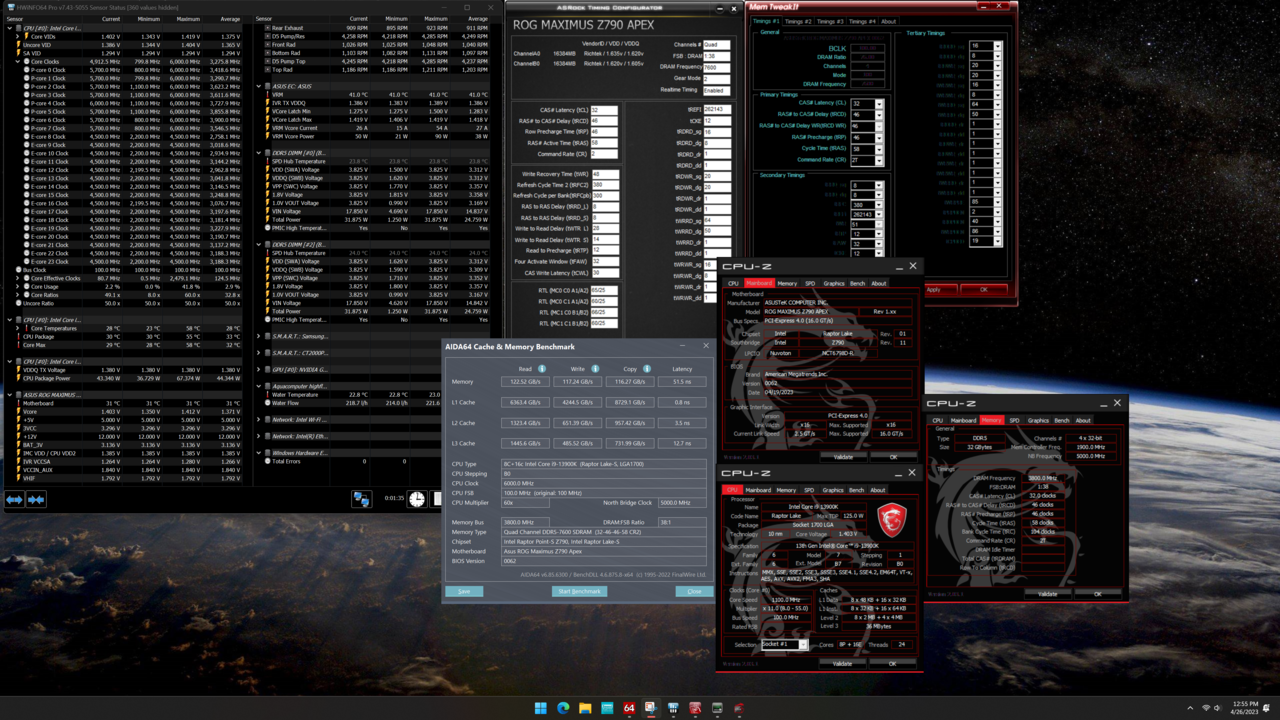Click the info icon next to Read
This screenshot has width=1280, height=720.
542,369
